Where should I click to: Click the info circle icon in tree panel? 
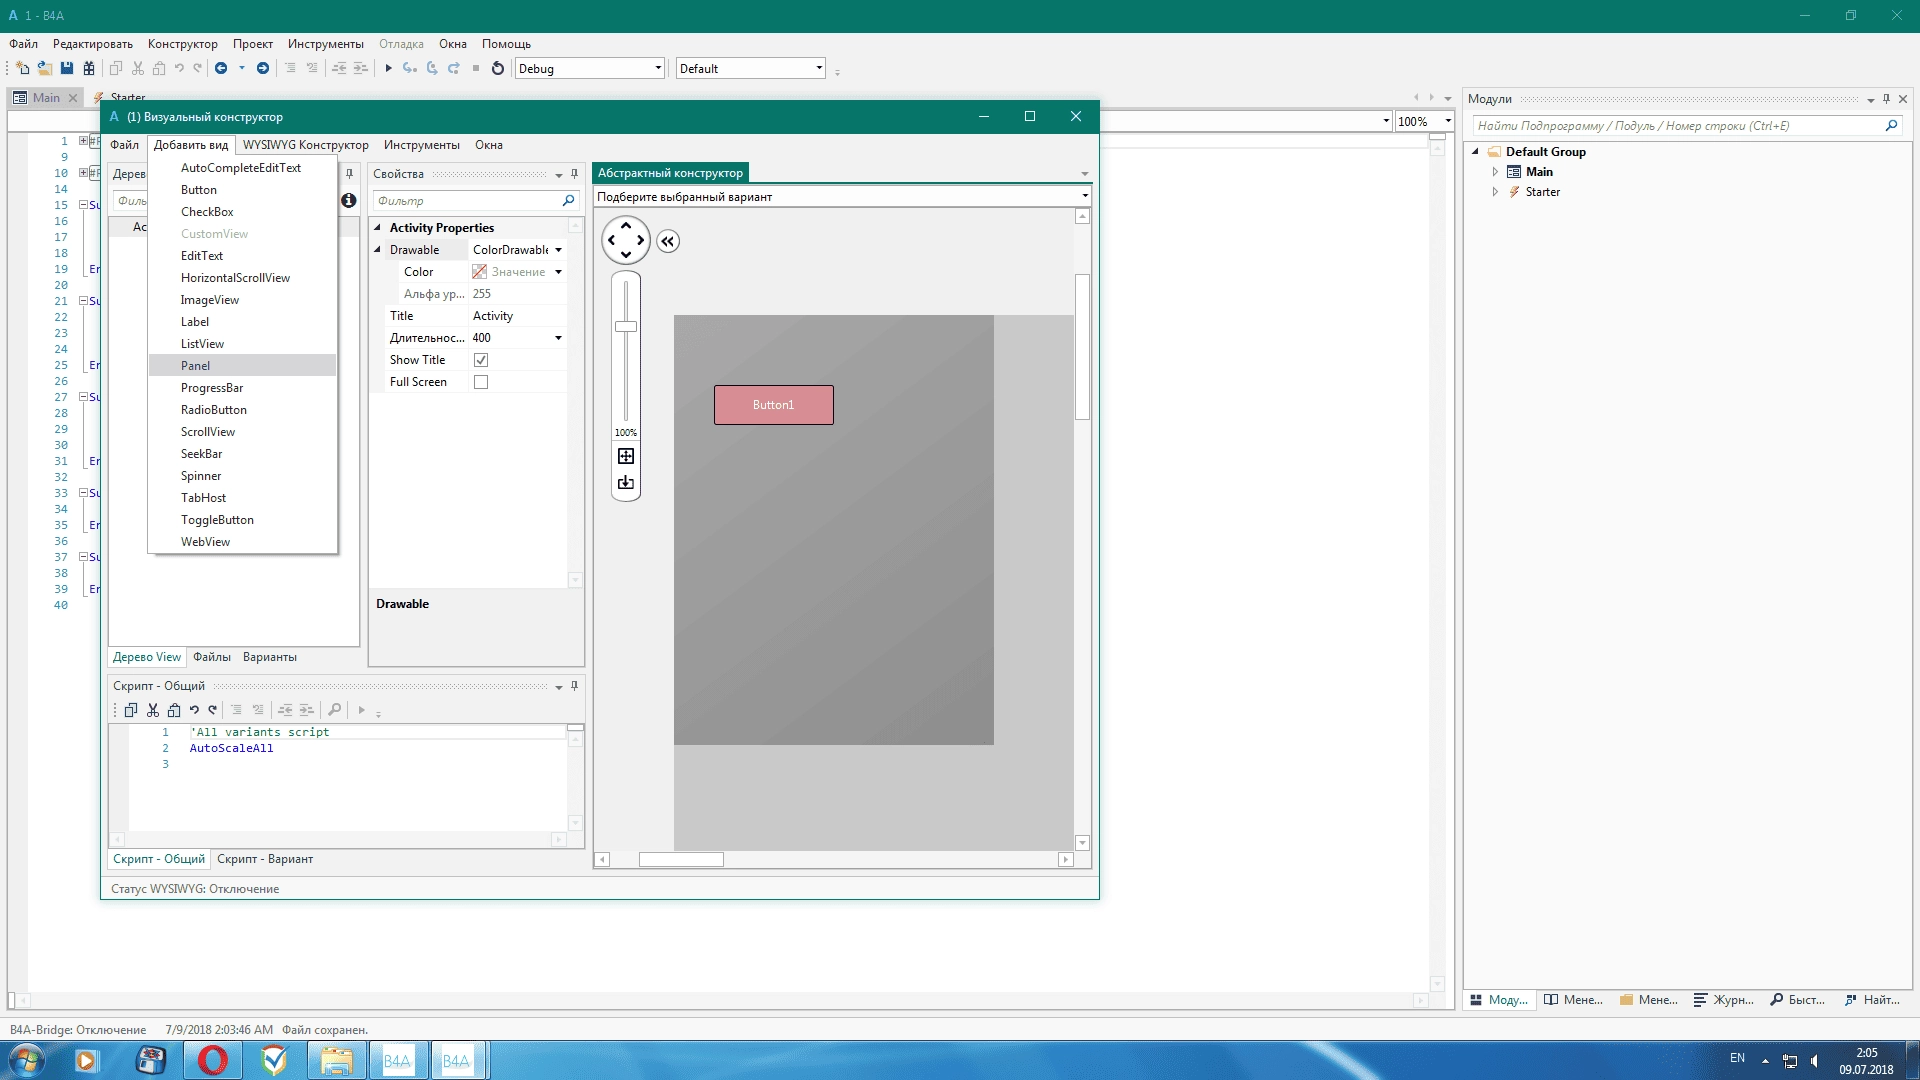pyautogui.click(x=349, y=200)
